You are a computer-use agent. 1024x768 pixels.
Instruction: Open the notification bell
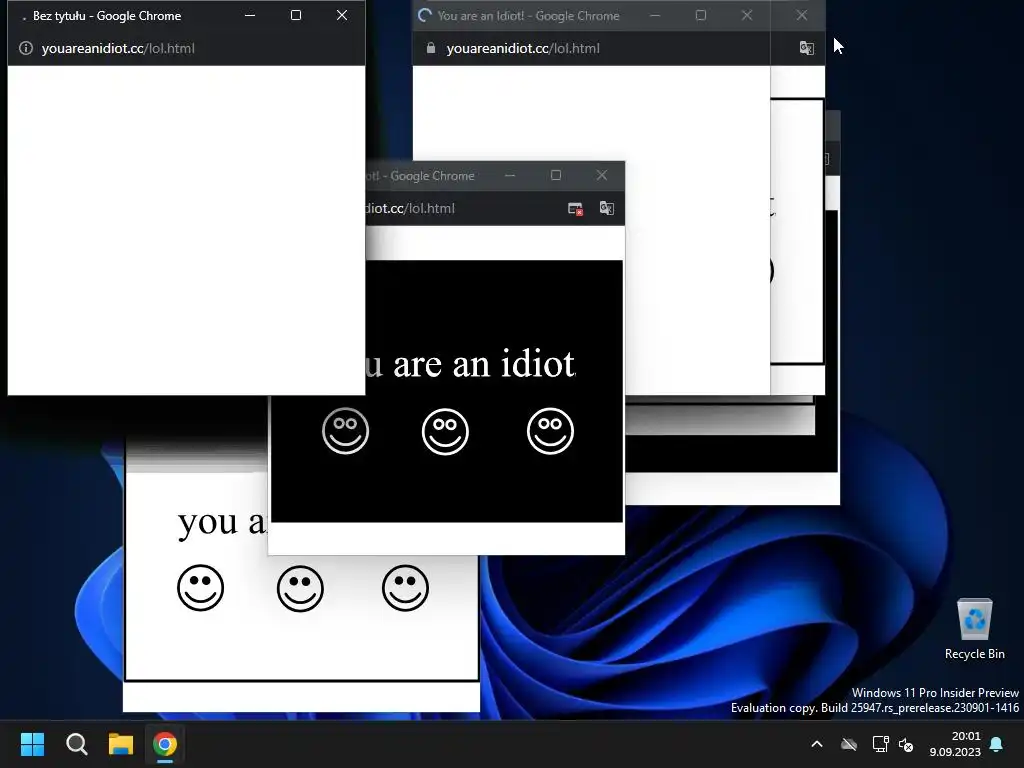click(996, 744)
